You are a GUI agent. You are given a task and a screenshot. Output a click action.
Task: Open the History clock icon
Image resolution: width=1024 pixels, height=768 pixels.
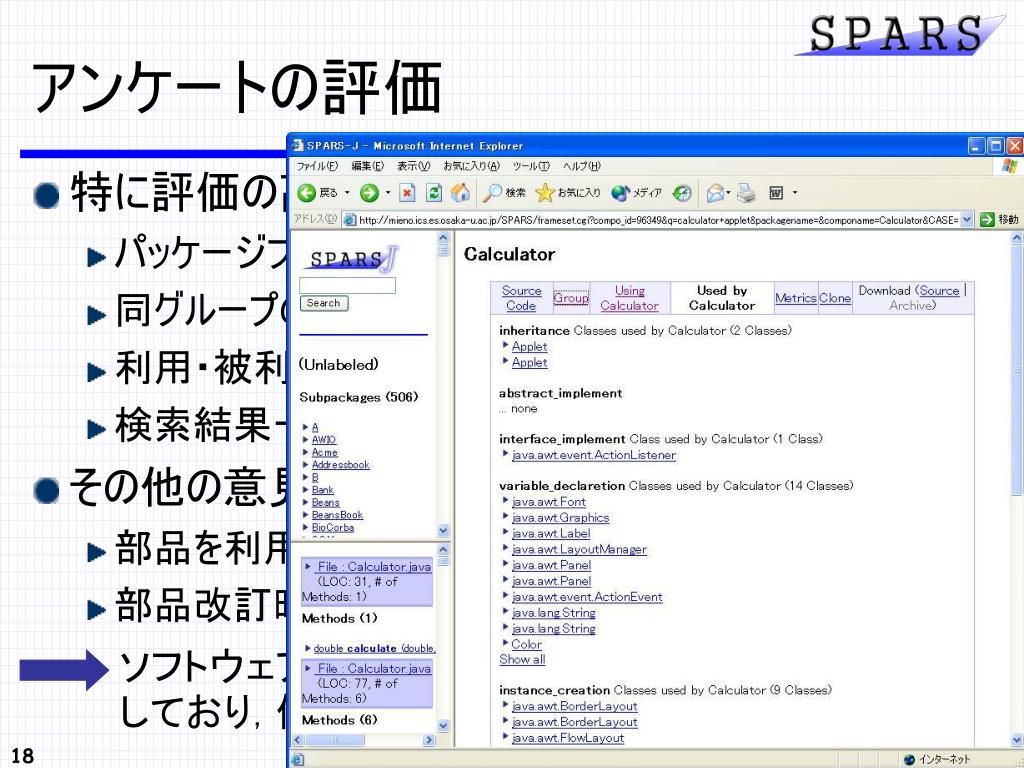(682, 193)
